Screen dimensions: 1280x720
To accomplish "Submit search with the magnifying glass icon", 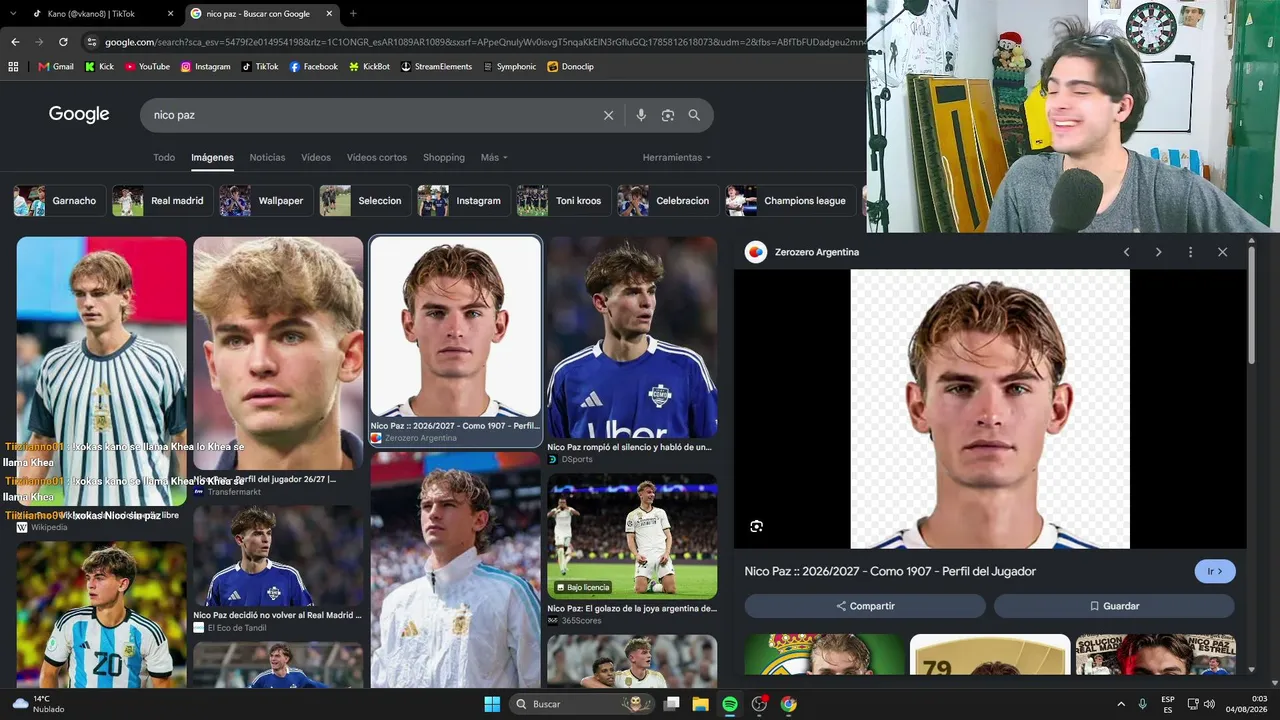I will coord(694,115).
